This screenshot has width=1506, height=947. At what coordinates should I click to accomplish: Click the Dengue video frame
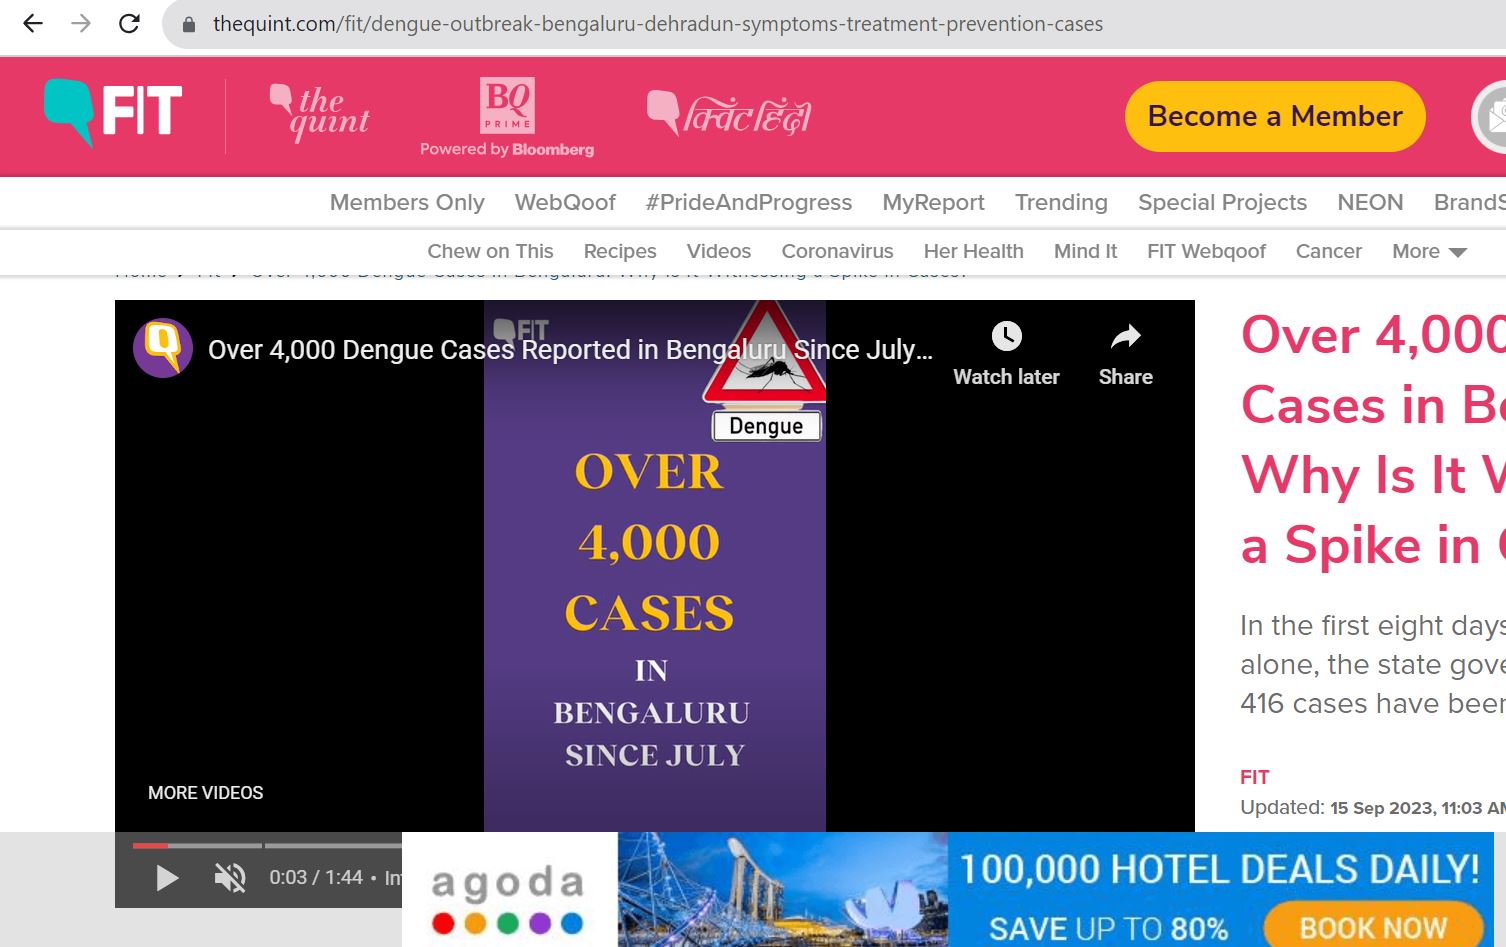pos(655,566)
